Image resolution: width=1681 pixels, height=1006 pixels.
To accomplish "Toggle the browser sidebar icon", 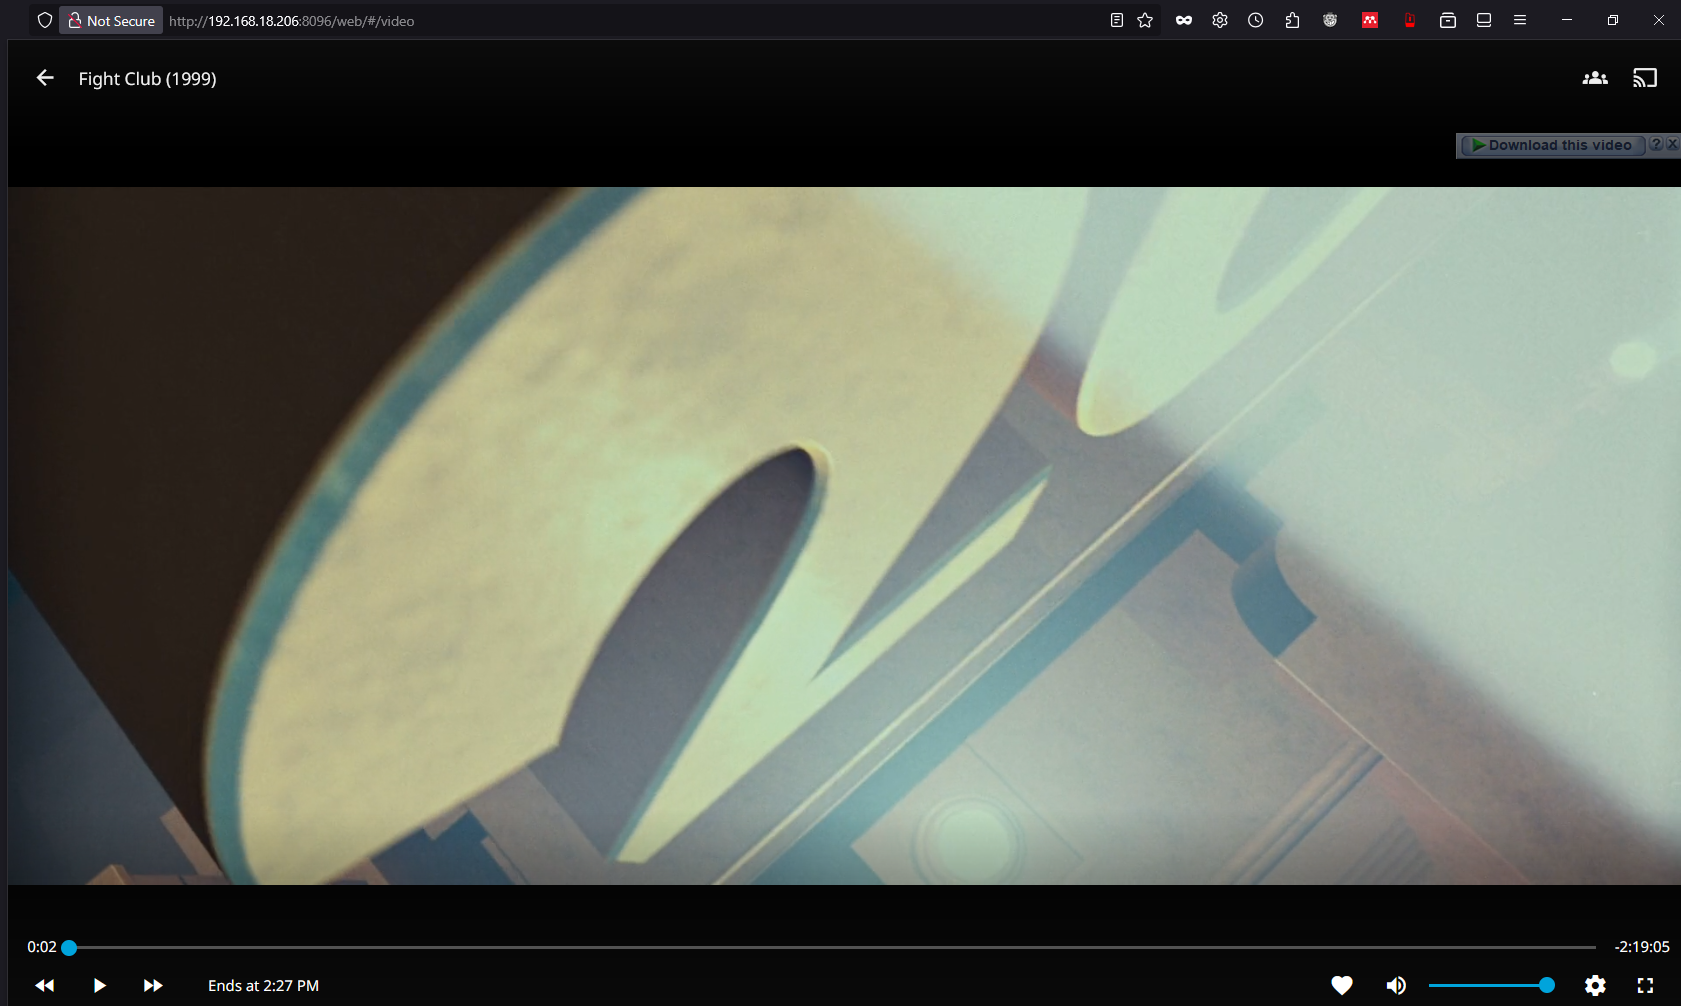I will click(x=1484, y=20).
